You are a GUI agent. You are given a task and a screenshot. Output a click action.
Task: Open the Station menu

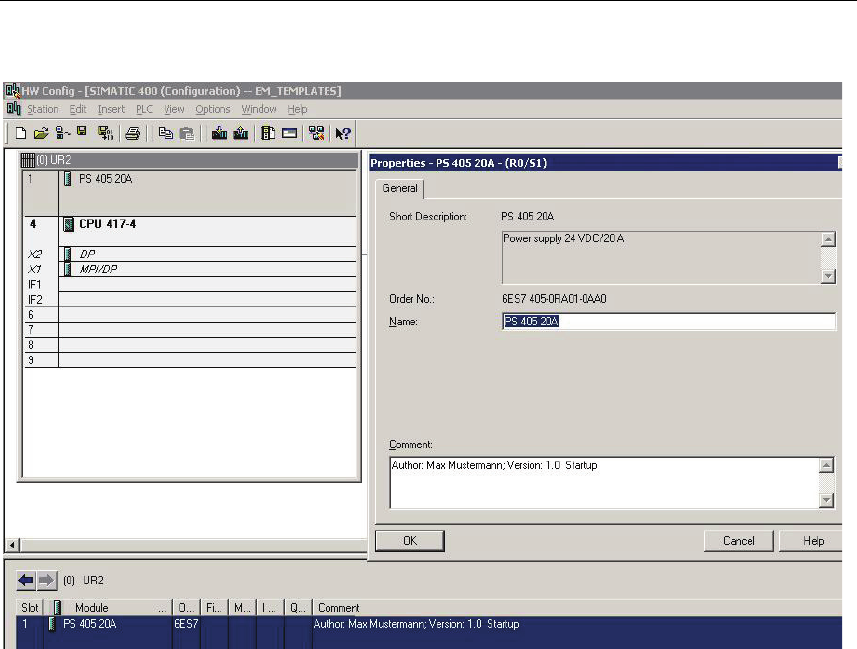point(43,109)
